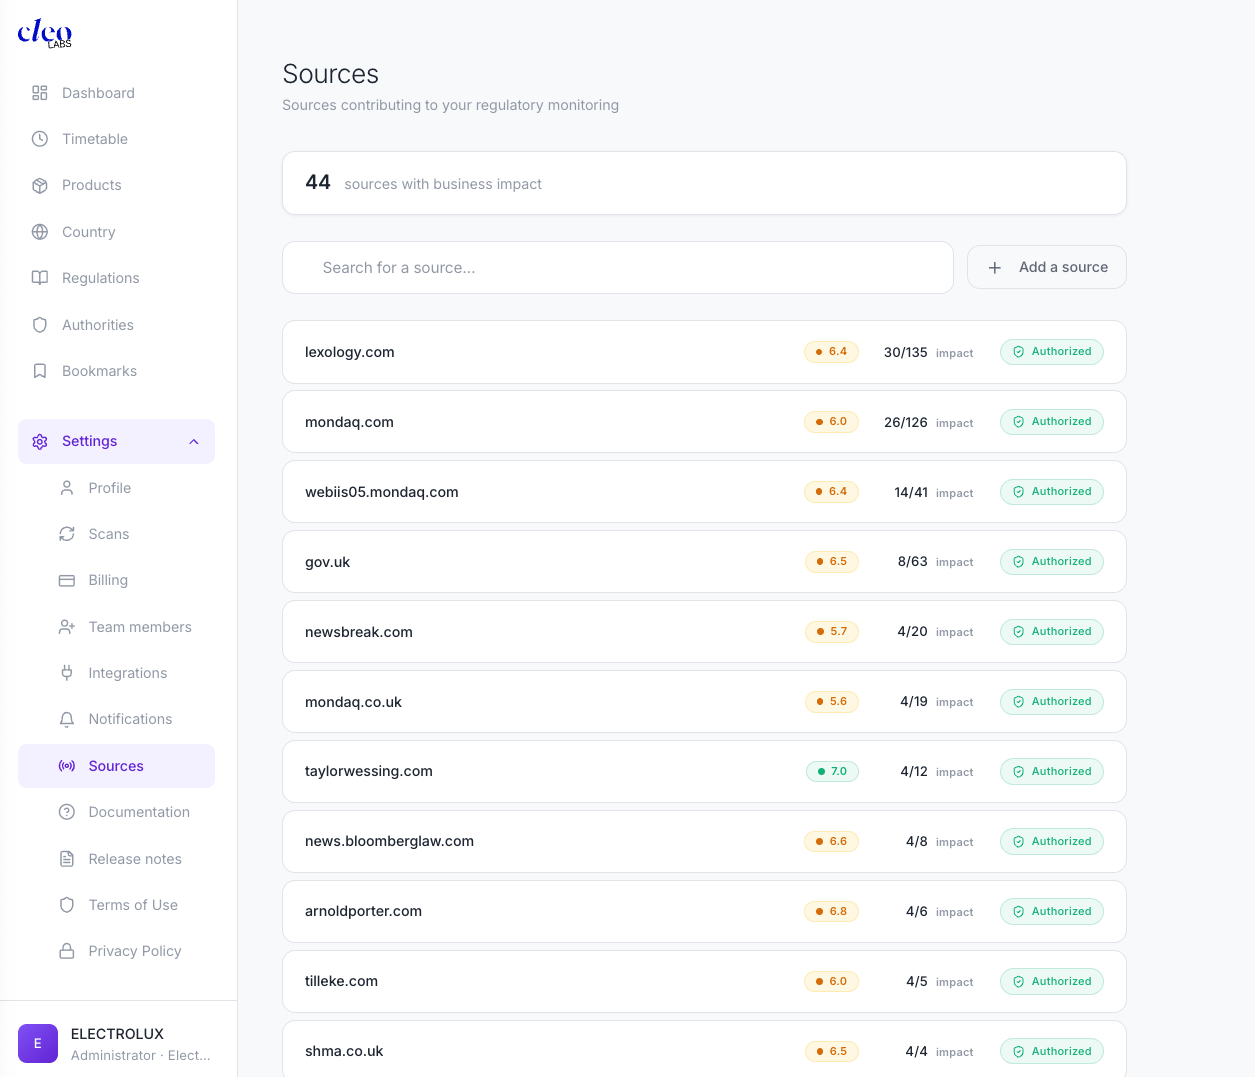
Task: Click the Release notes document icon
Action: [67, 859]
